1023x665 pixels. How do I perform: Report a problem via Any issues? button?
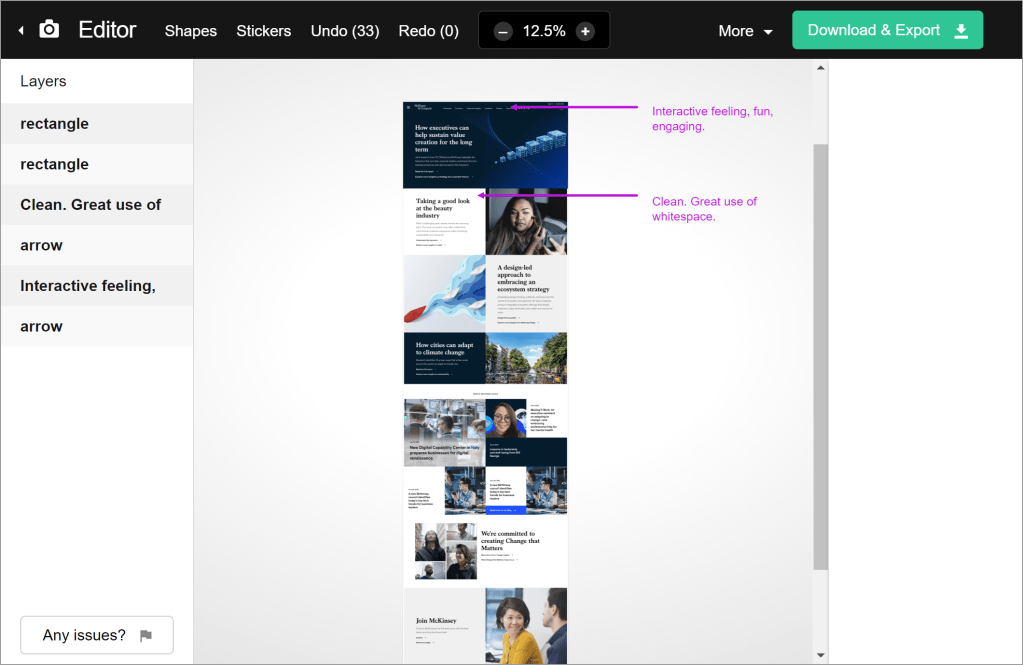[96, 635]
